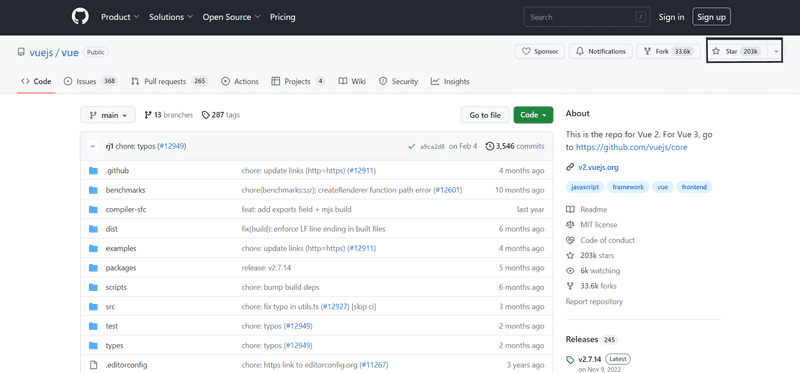Click the framework topic tag
Image resolution: width=800 pixels, height=373 pixels.
coord(628,187)
